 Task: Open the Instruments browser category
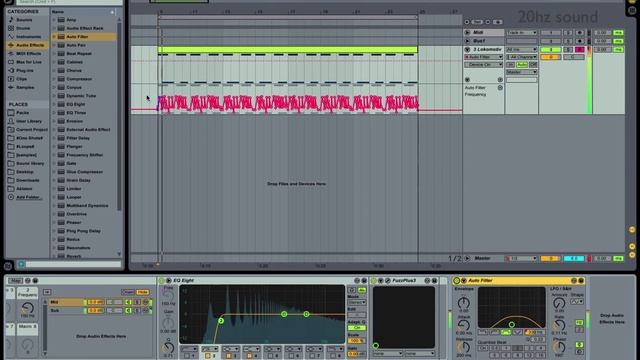pyautogui.click(x=29, y=37)
